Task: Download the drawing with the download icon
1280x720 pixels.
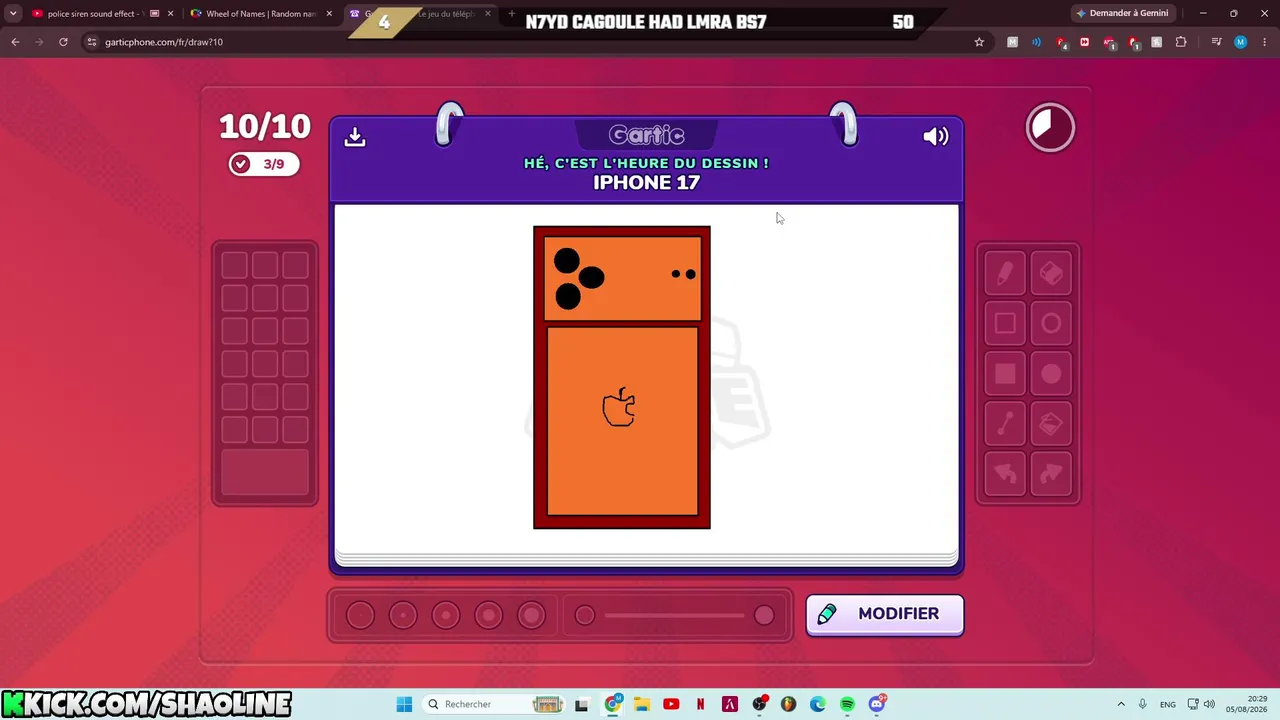Action: point(355,137)
